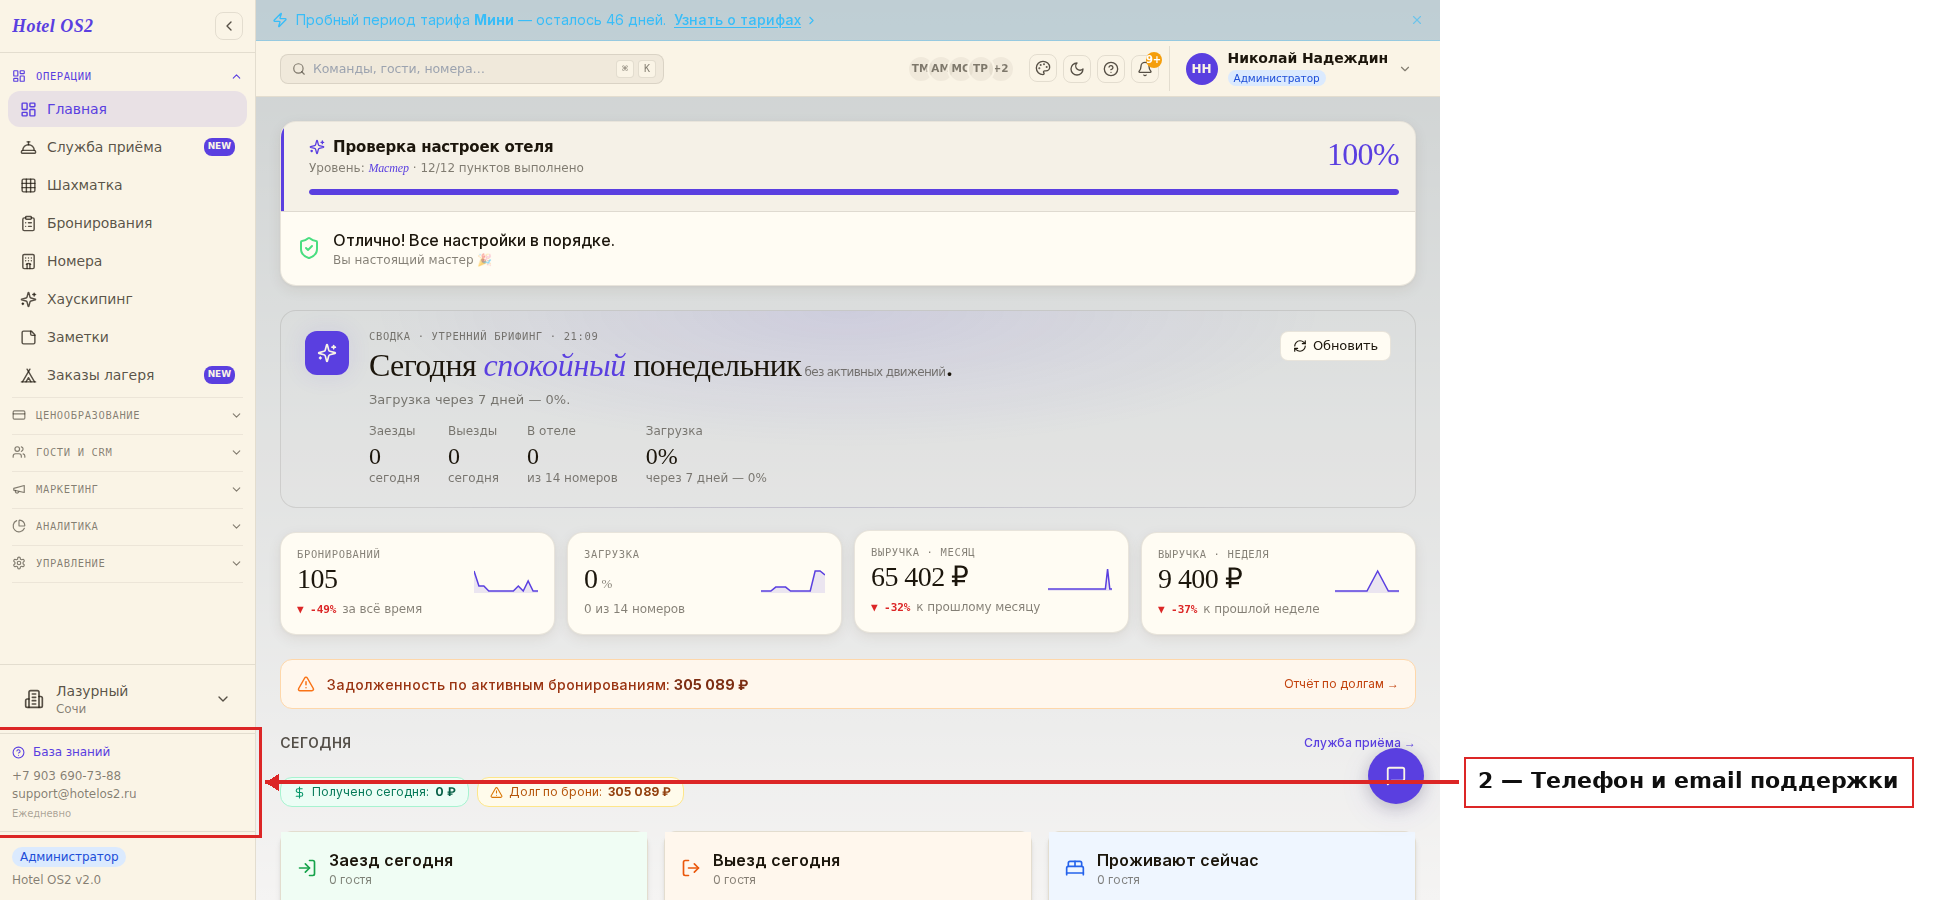Expand the АНАЛИТИКА section
1937x900 pixels.
pos(127,526)
